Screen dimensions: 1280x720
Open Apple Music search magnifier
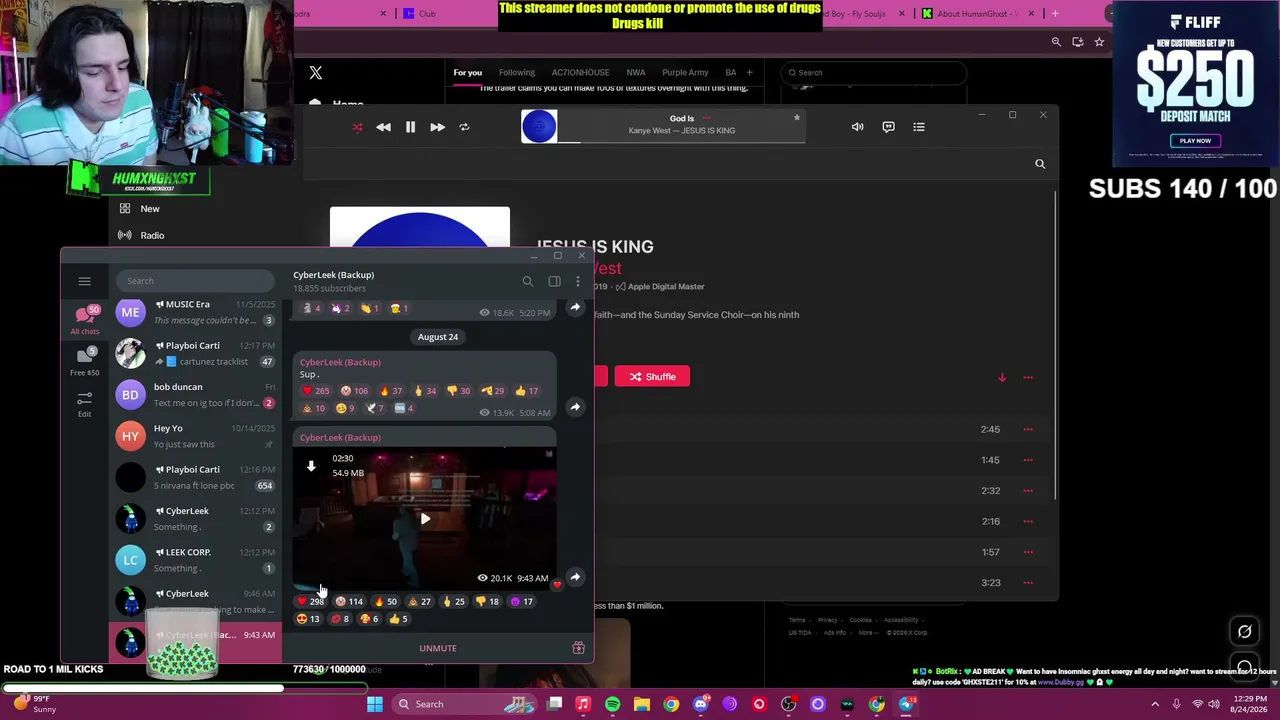[x=1040, y=164]
